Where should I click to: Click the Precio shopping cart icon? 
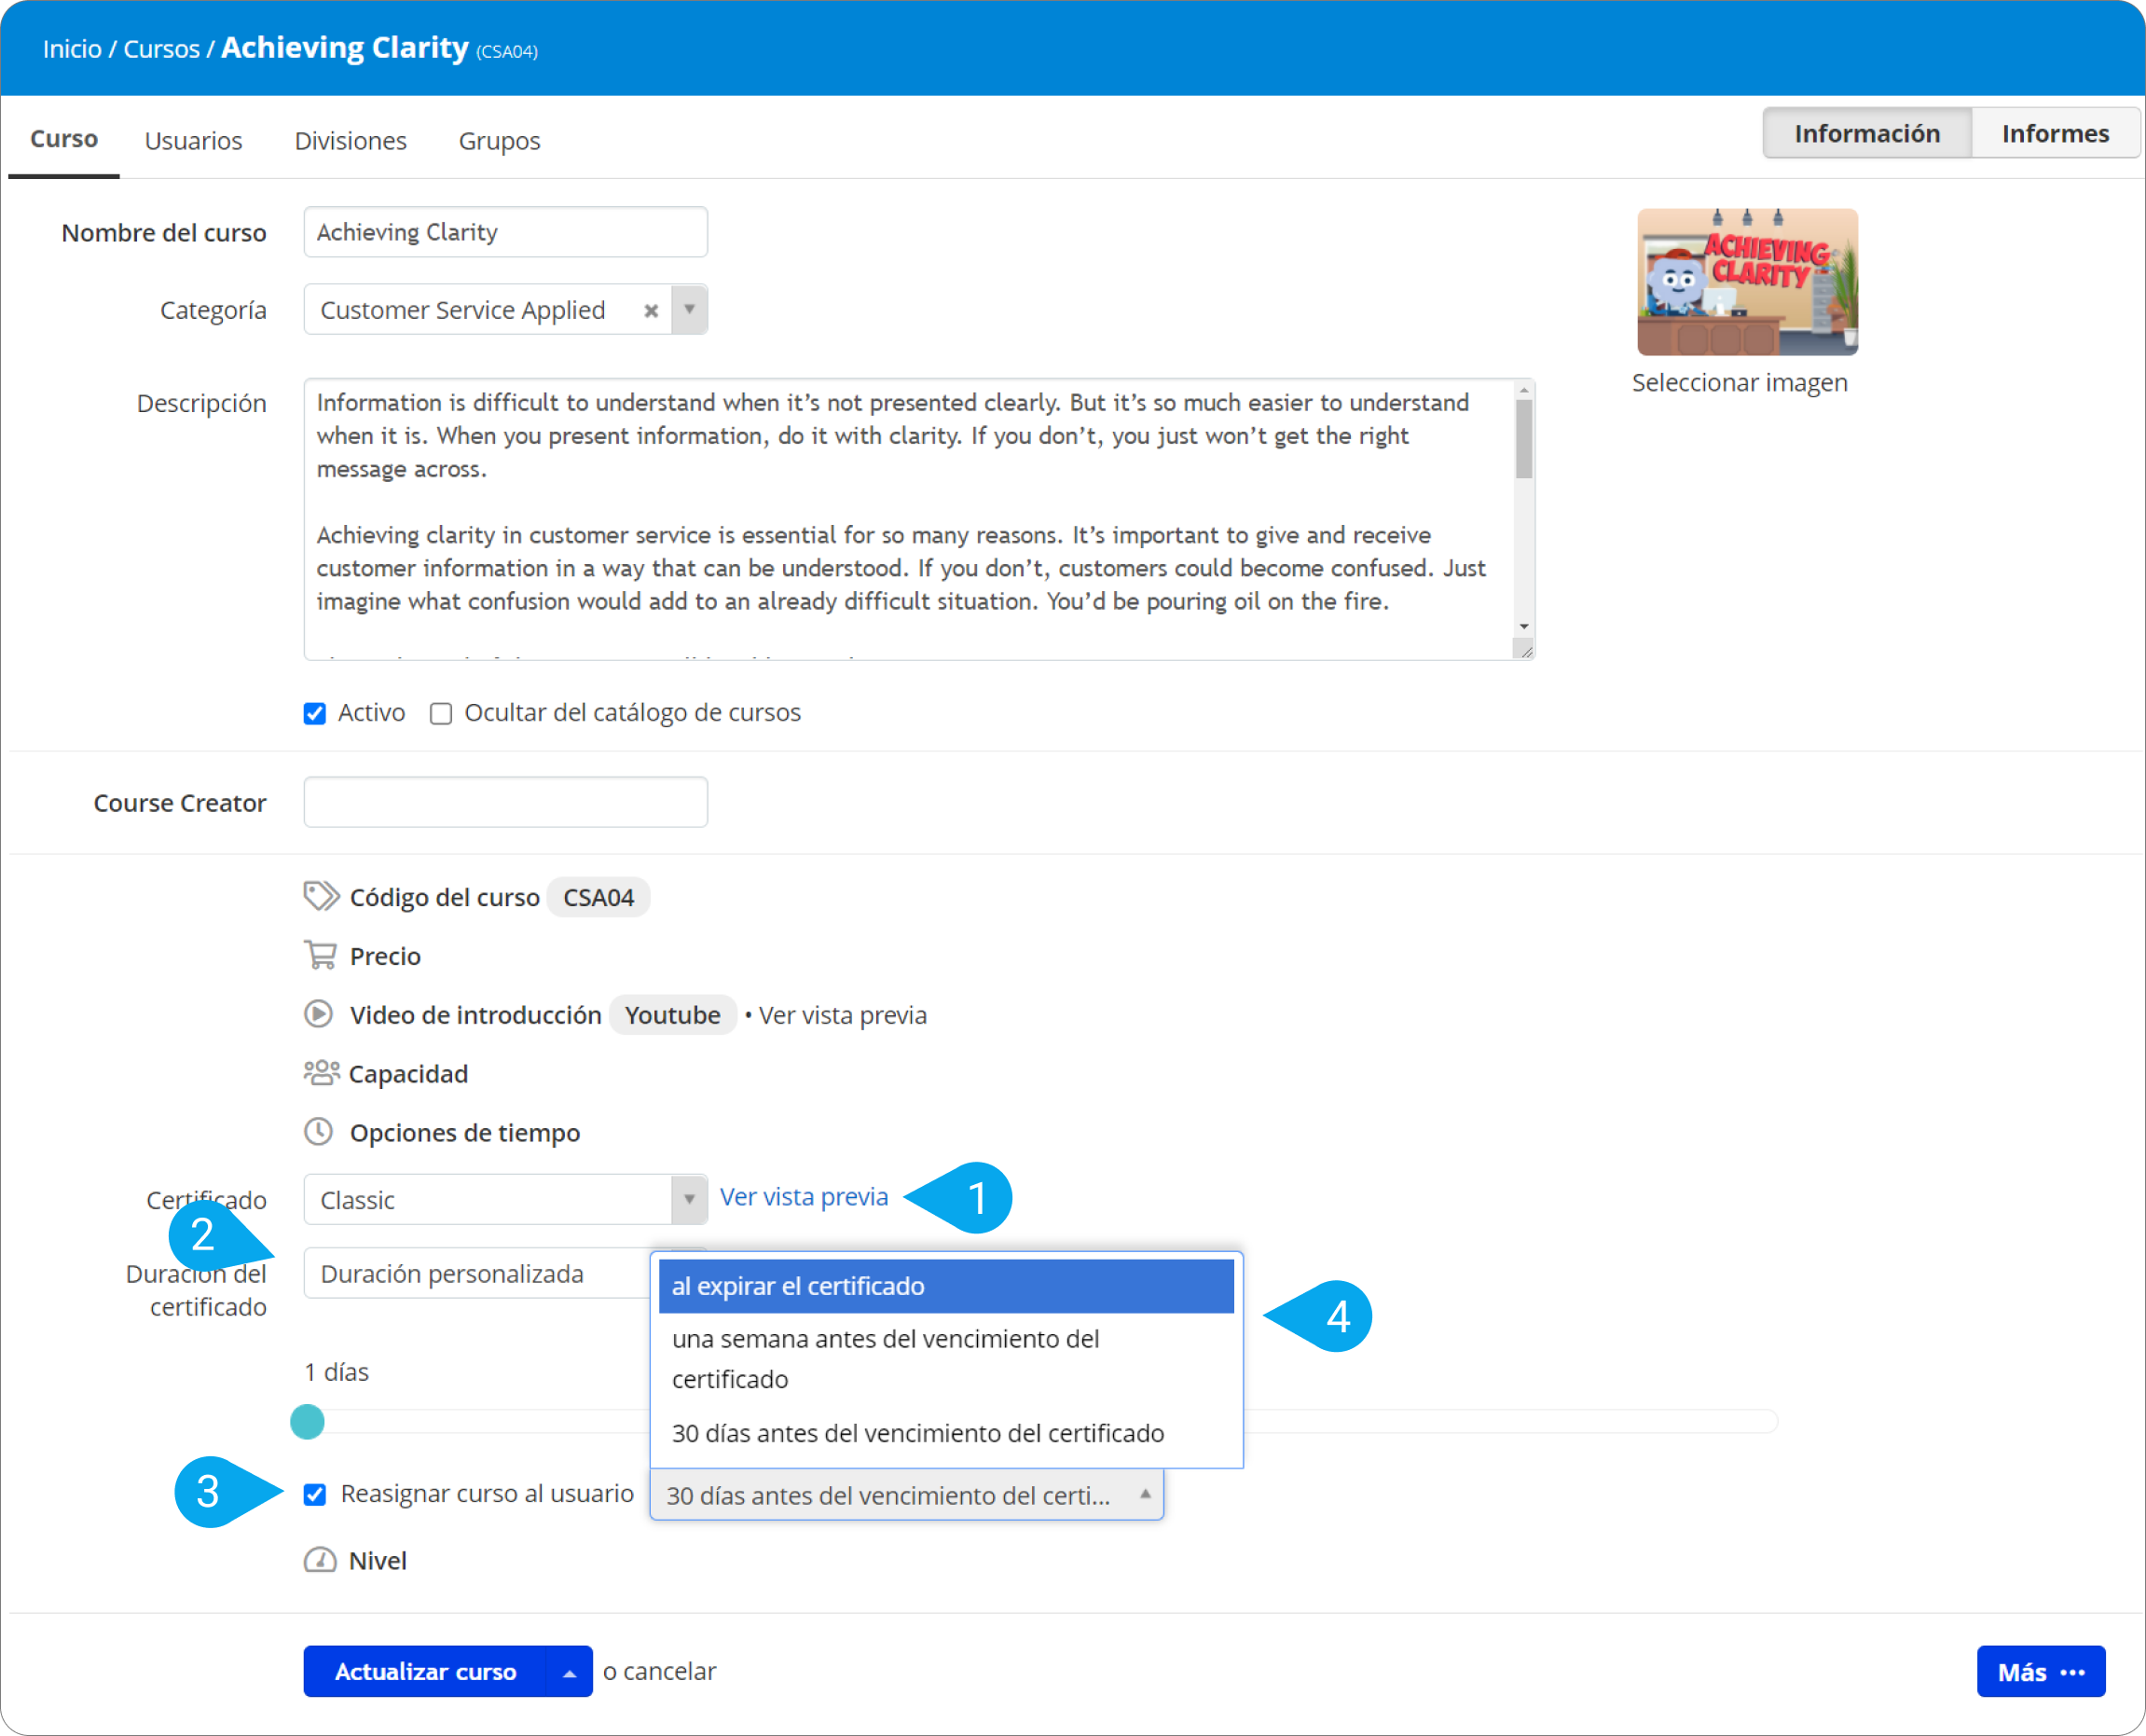[320, 955]
